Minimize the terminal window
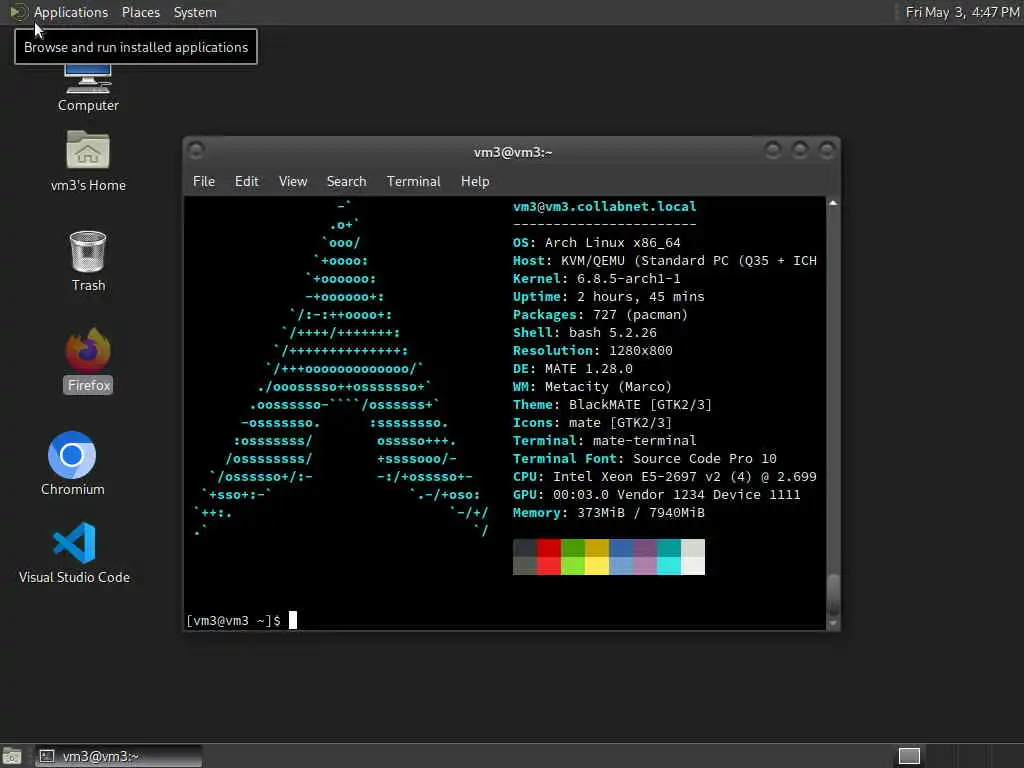The width and height of the screenshot is (1024, 768). [773, 150]
